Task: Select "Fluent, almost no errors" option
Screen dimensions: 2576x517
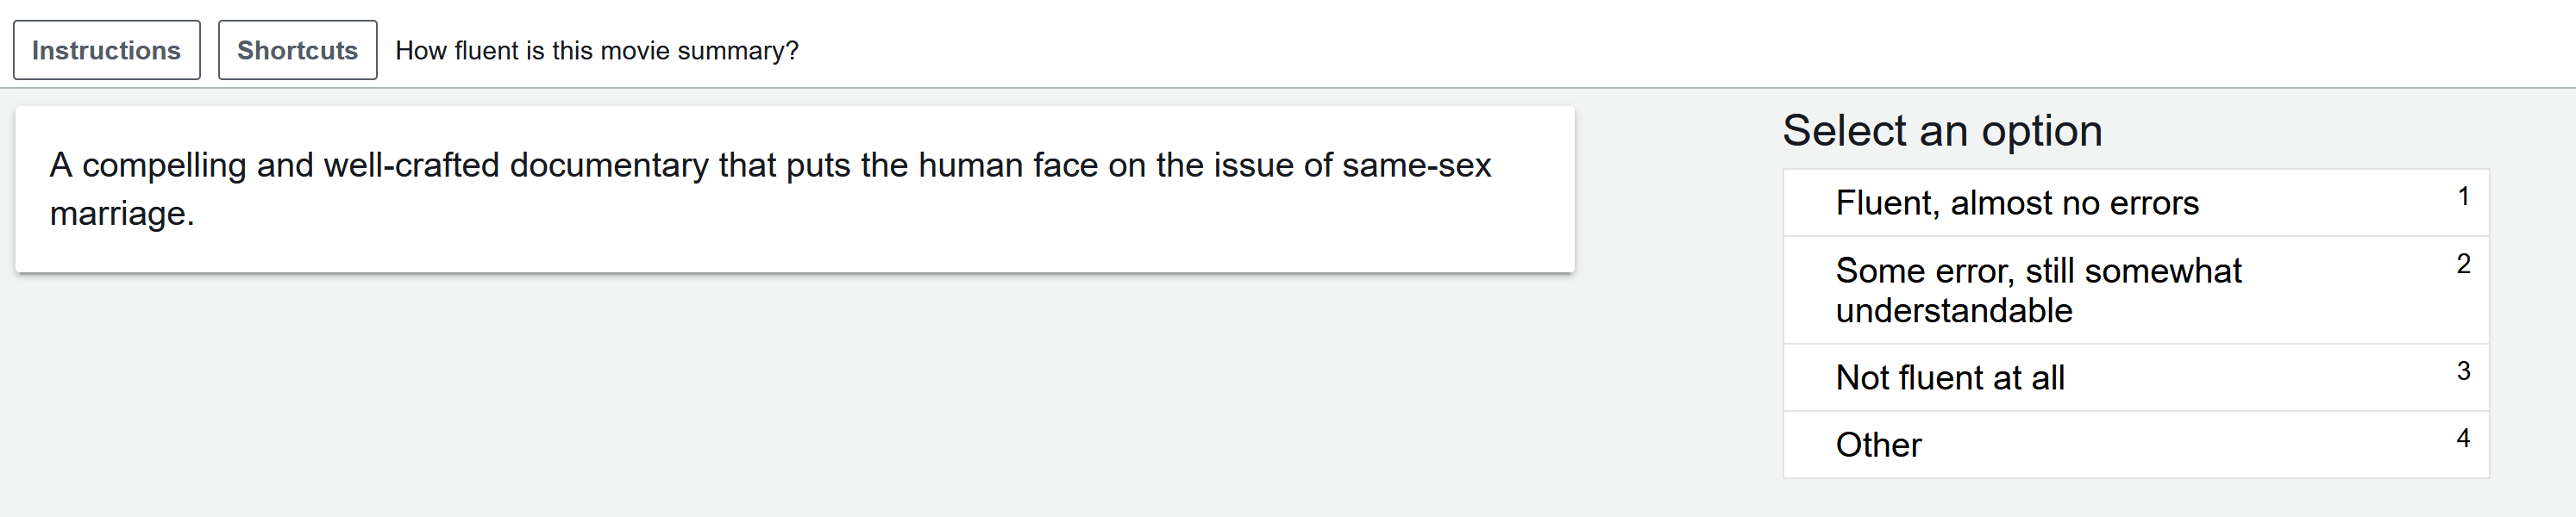Action: tap(2016, 203)
